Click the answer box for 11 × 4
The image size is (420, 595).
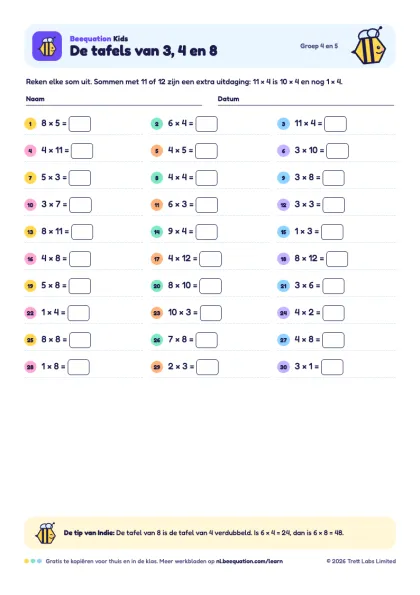click(335, 124)
